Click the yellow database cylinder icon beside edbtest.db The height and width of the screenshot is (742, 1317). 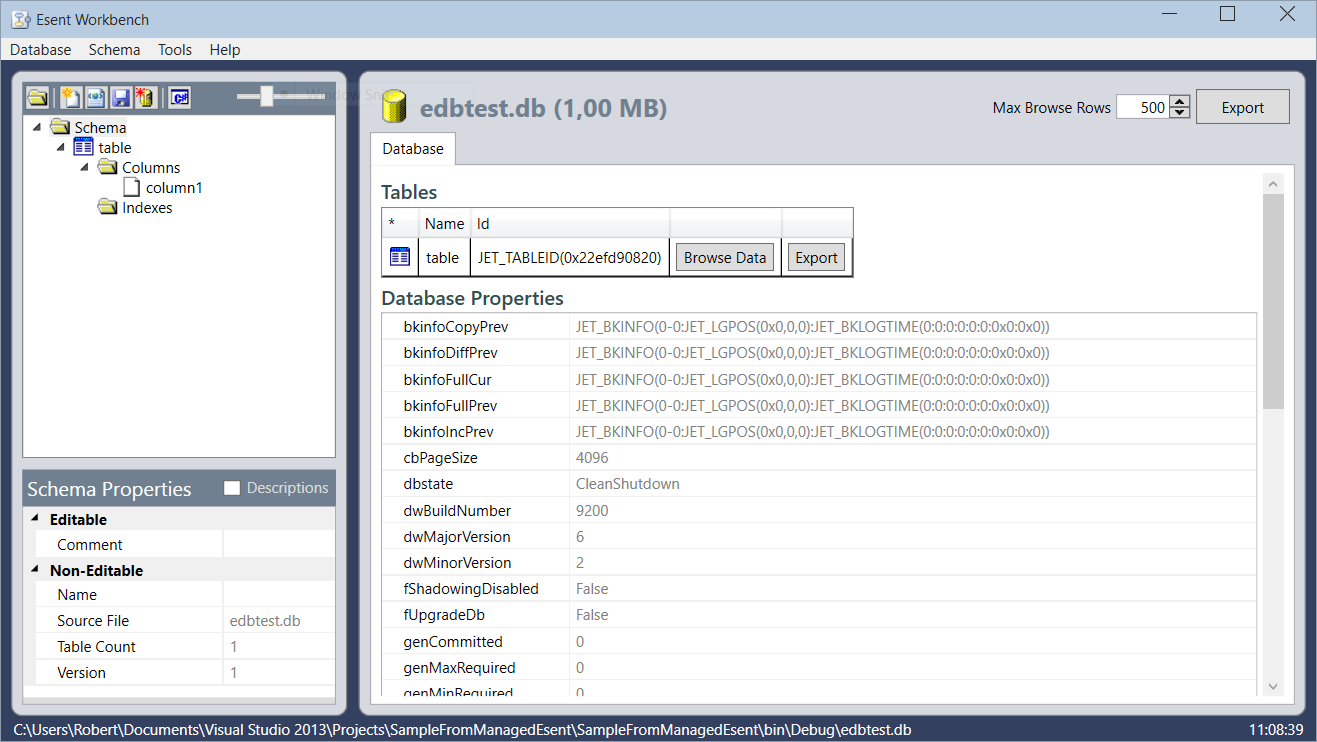394,108
